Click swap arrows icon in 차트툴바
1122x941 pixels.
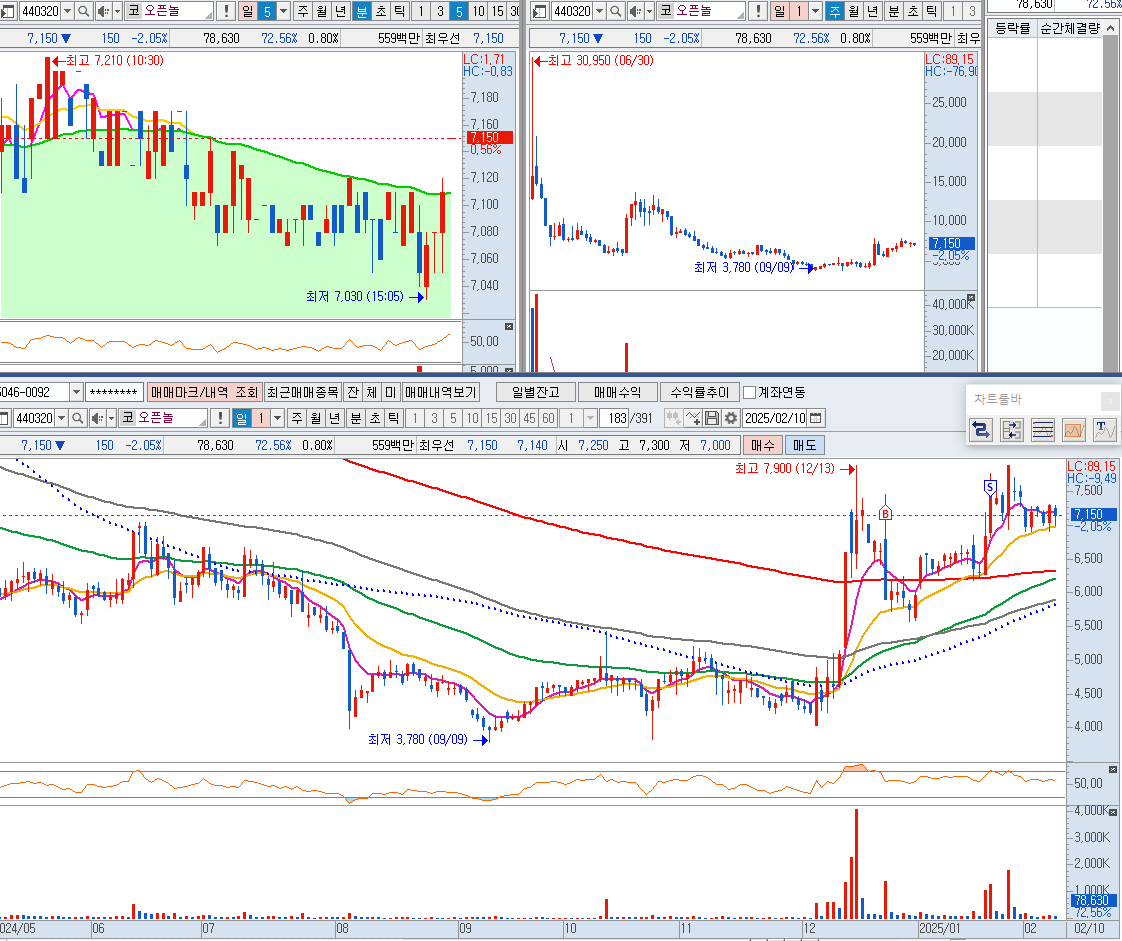[x=981, y=430]
